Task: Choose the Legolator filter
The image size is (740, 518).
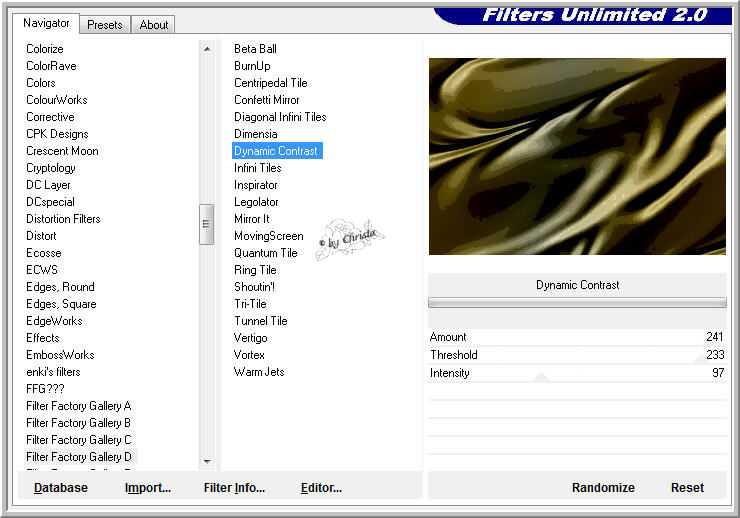Action: (256, 202)
